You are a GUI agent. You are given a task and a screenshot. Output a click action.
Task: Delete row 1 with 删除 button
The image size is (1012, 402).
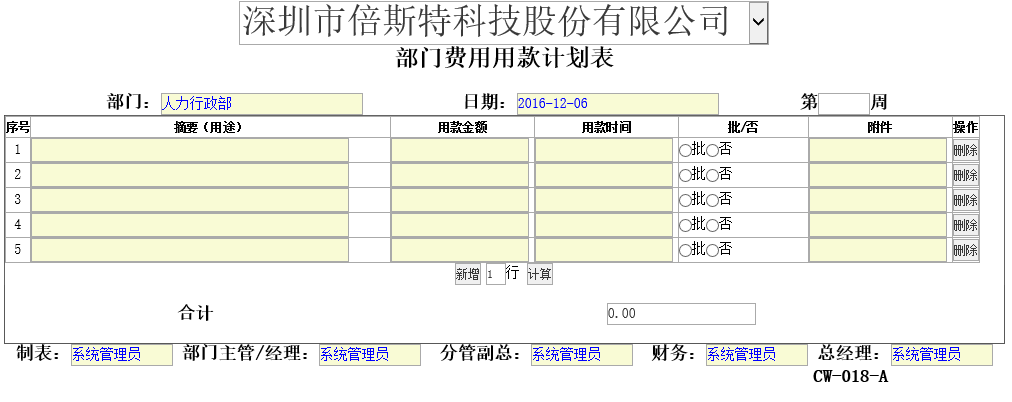coord(966,151)
